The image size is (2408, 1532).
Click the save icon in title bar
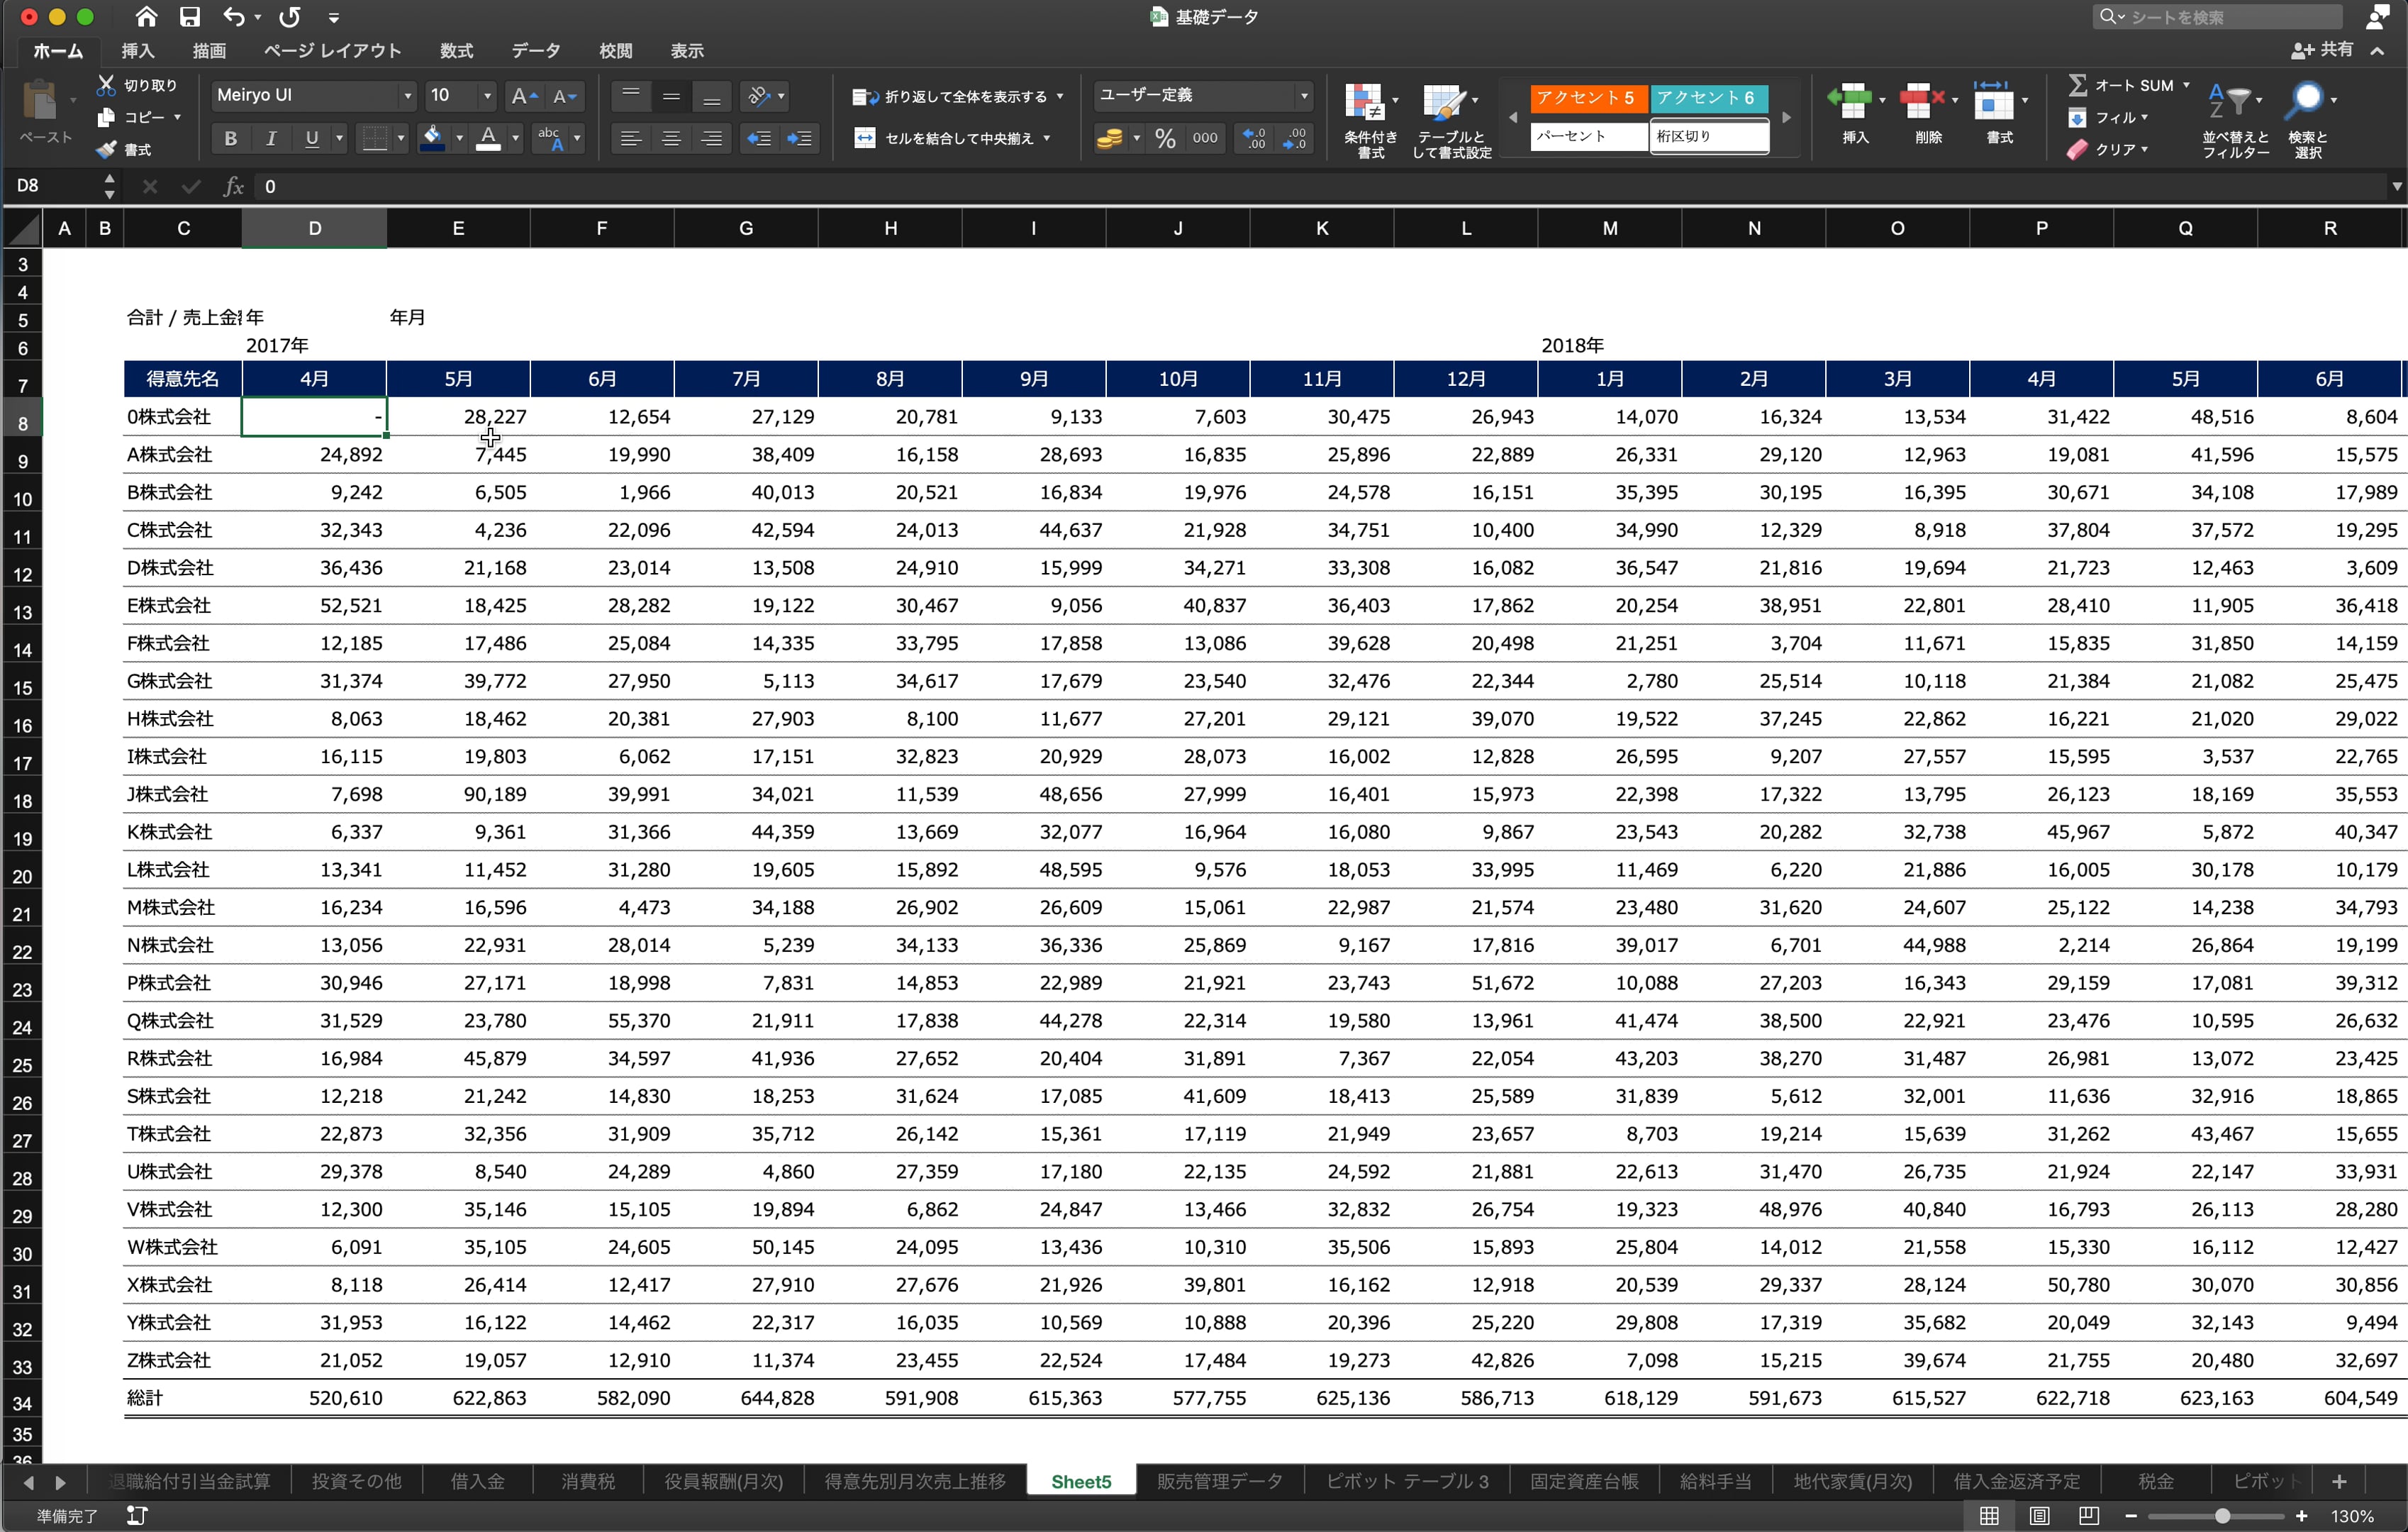click(x=189, y=17)
